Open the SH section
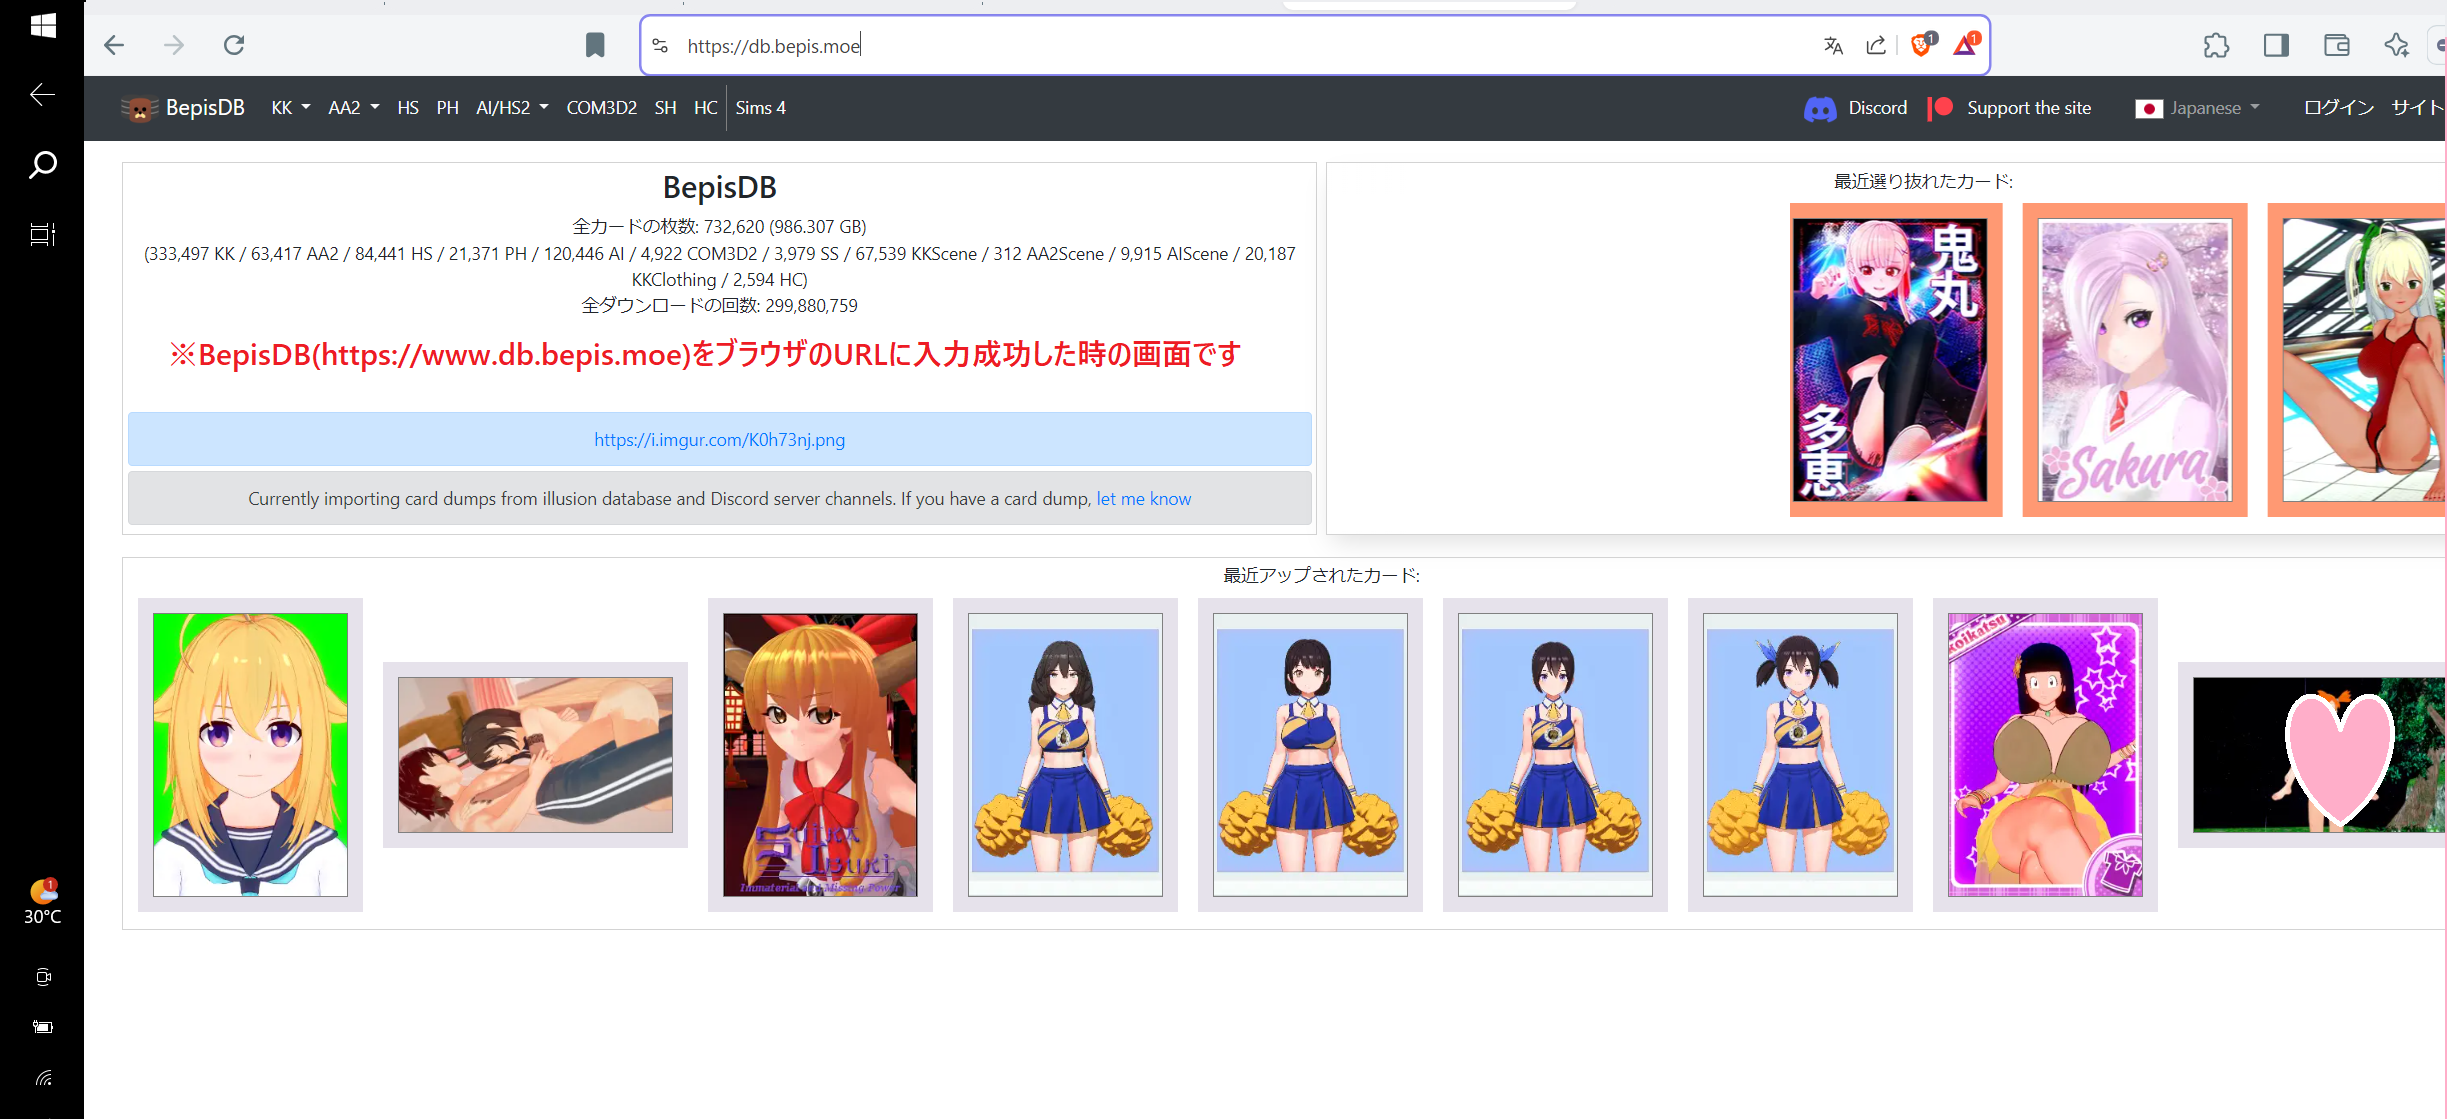 coord(665,108)
